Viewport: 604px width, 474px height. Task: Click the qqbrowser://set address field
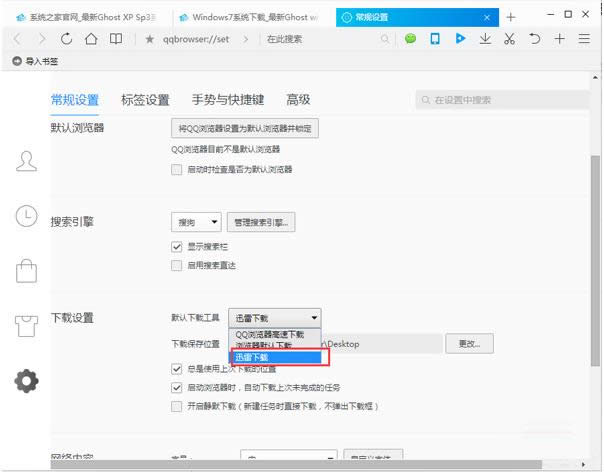[x=196, y=39]
